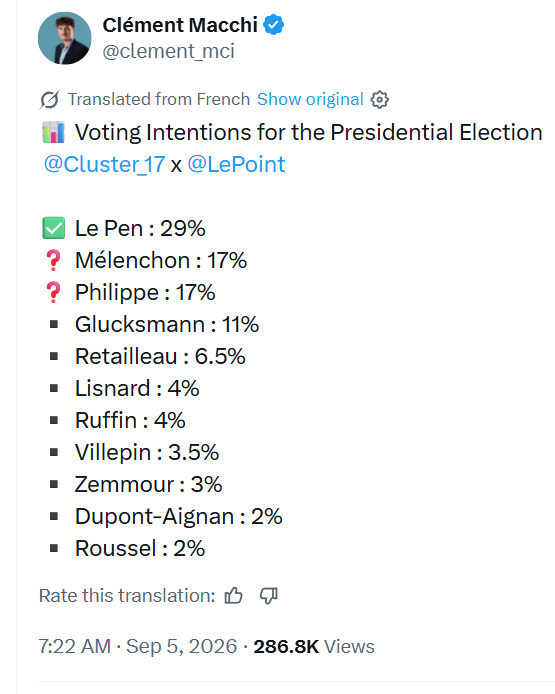Open the @clement_mci handle
555x694 pixels.
pos(168,51)
